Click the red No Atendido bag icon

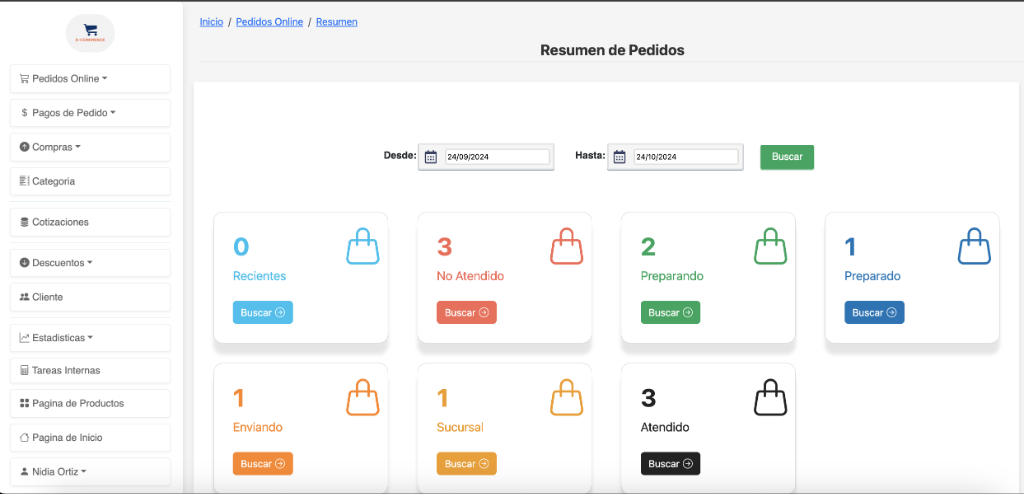point(566,246)
